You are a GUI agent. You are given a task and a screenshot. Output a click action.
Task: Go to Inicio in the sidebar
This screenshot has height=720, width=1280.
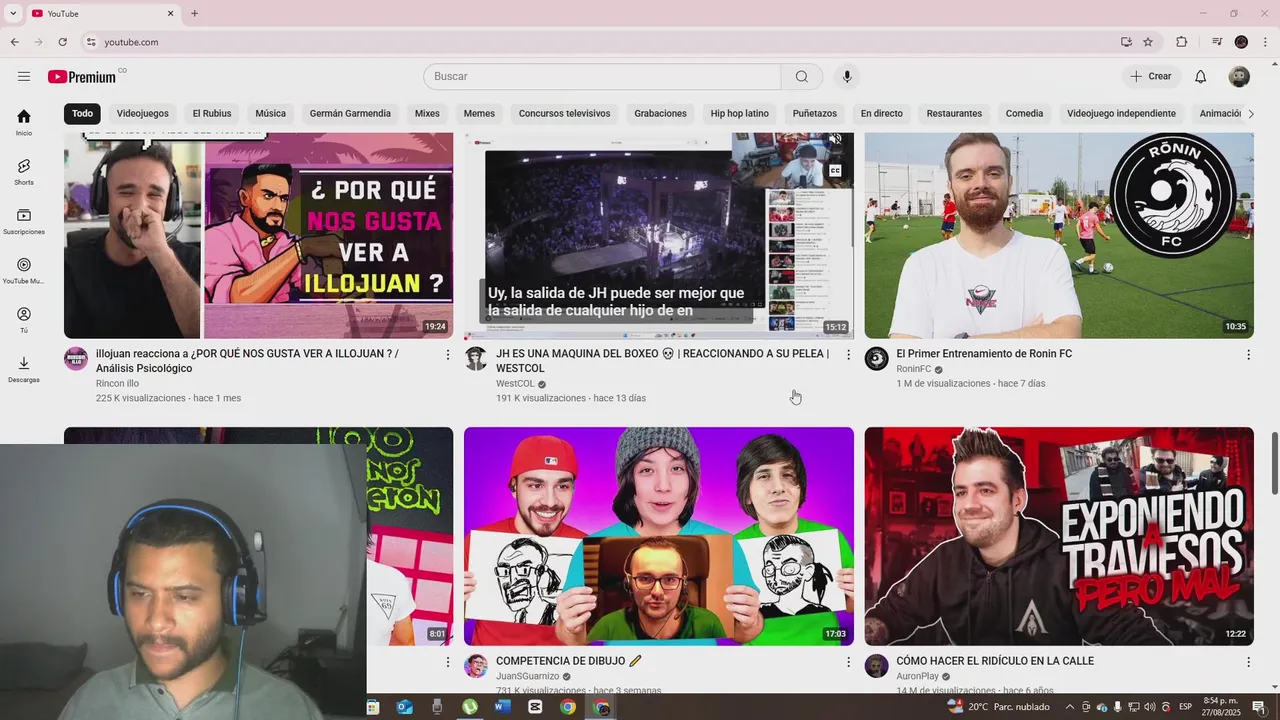pos(24,122)
